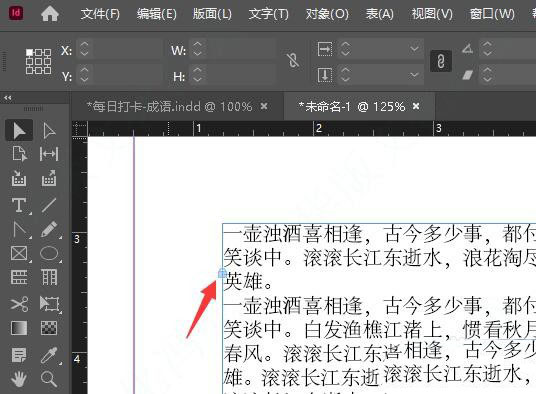Select the Content Collector tool
The height and width of the screenshot is (394, 536).
[19, 178]
